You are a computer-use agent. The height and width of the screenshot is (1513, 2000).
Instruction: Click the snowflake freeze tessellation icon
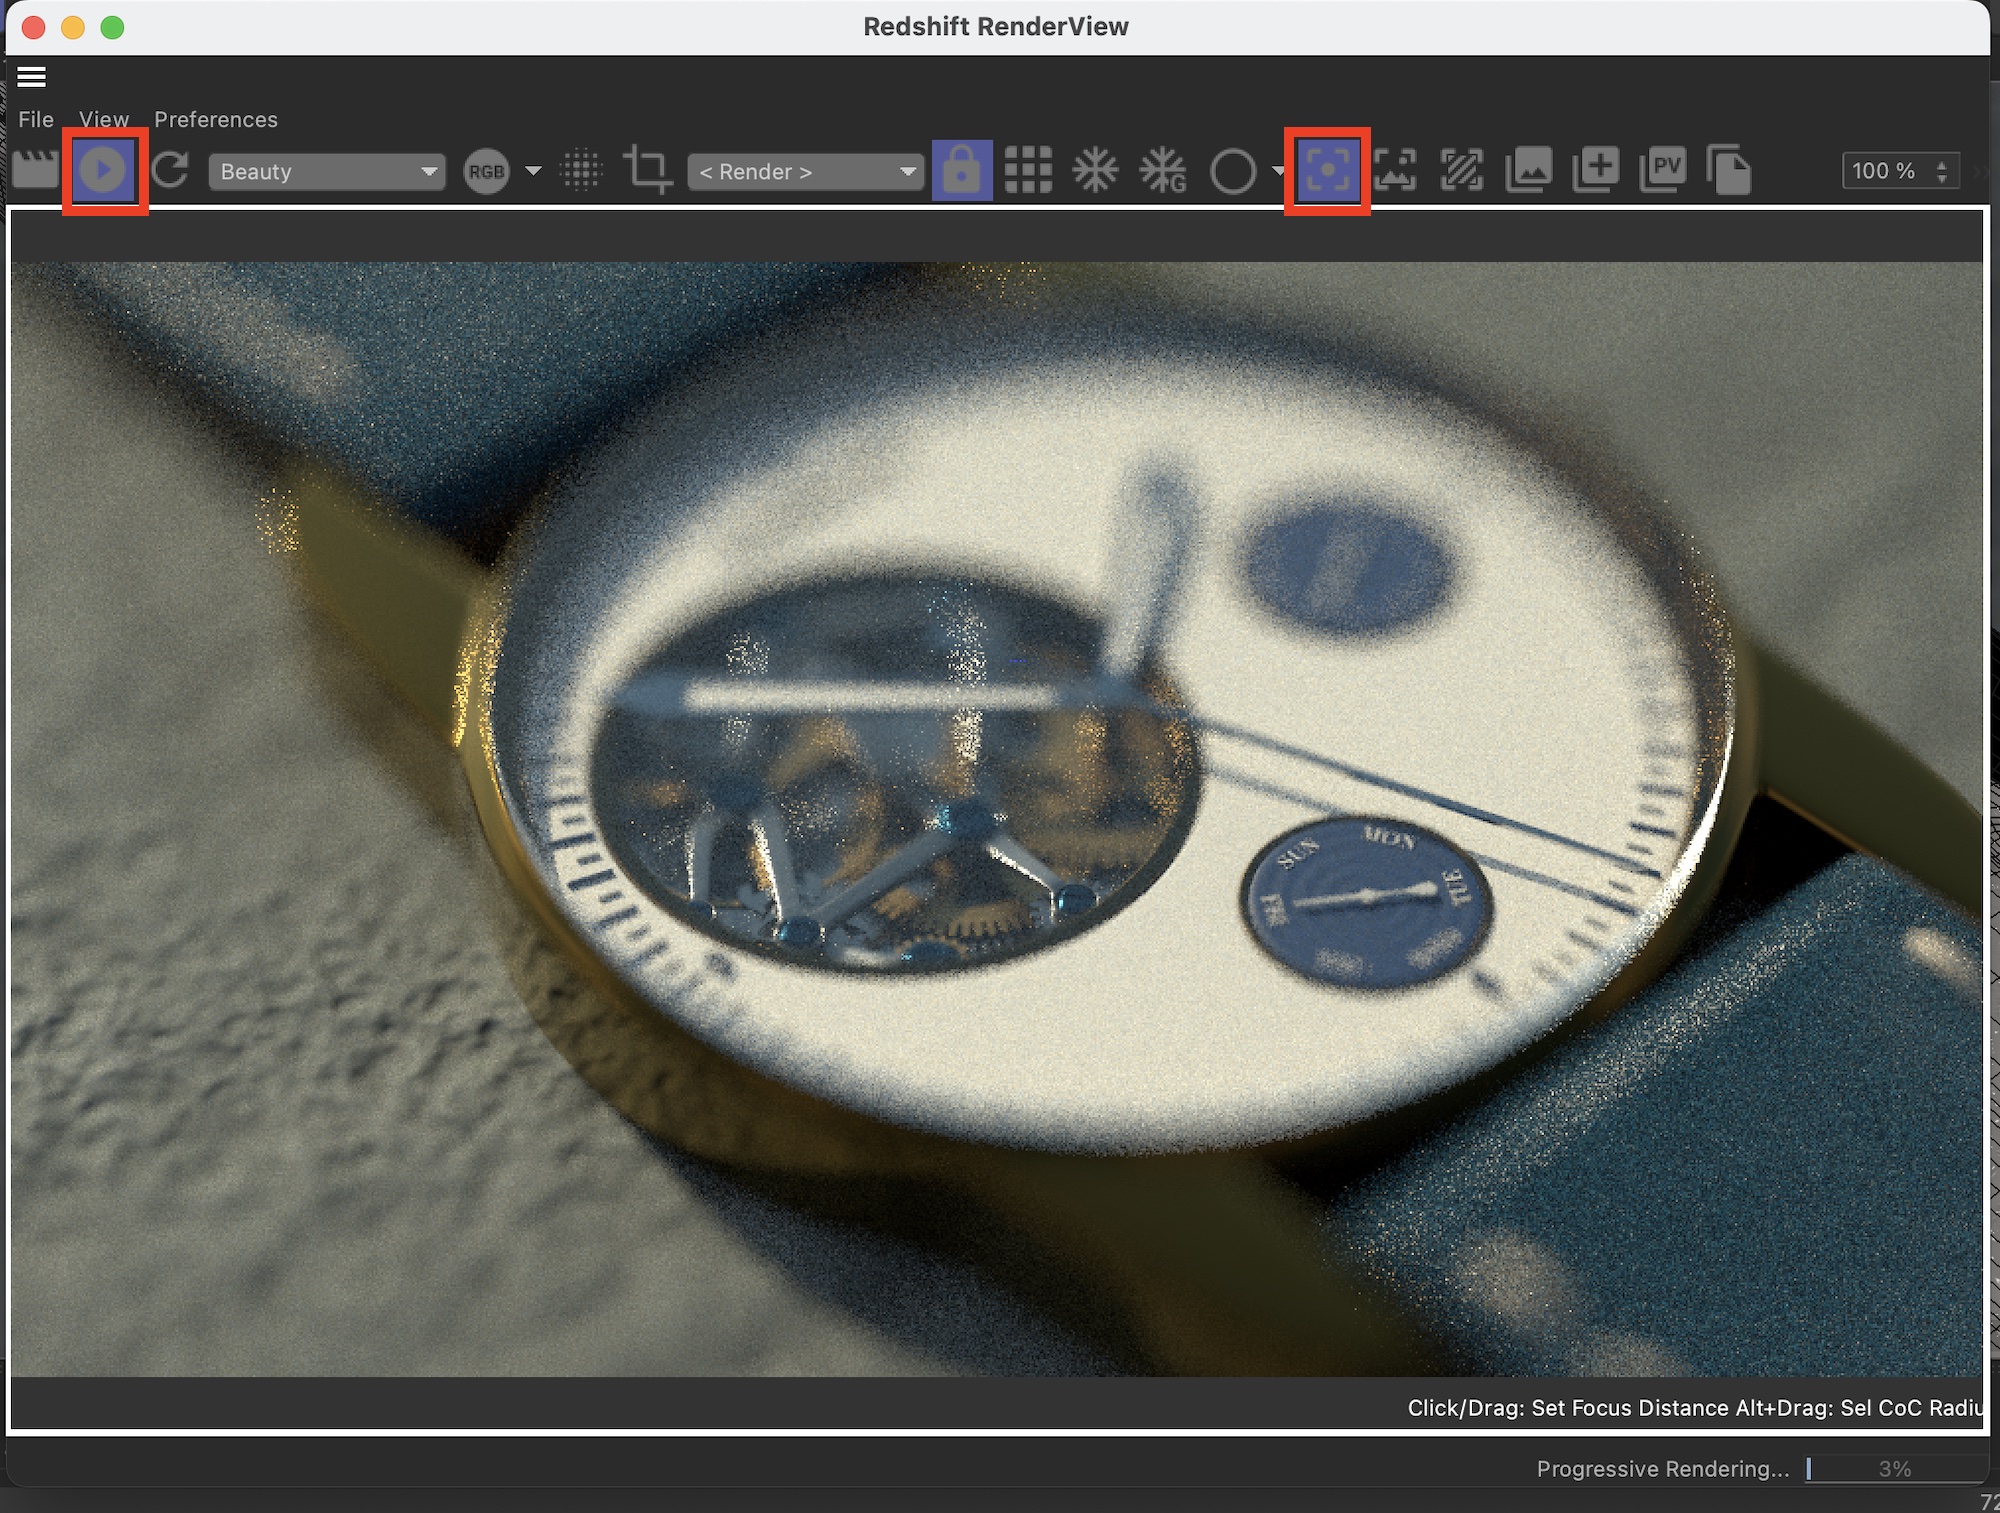1095,170
